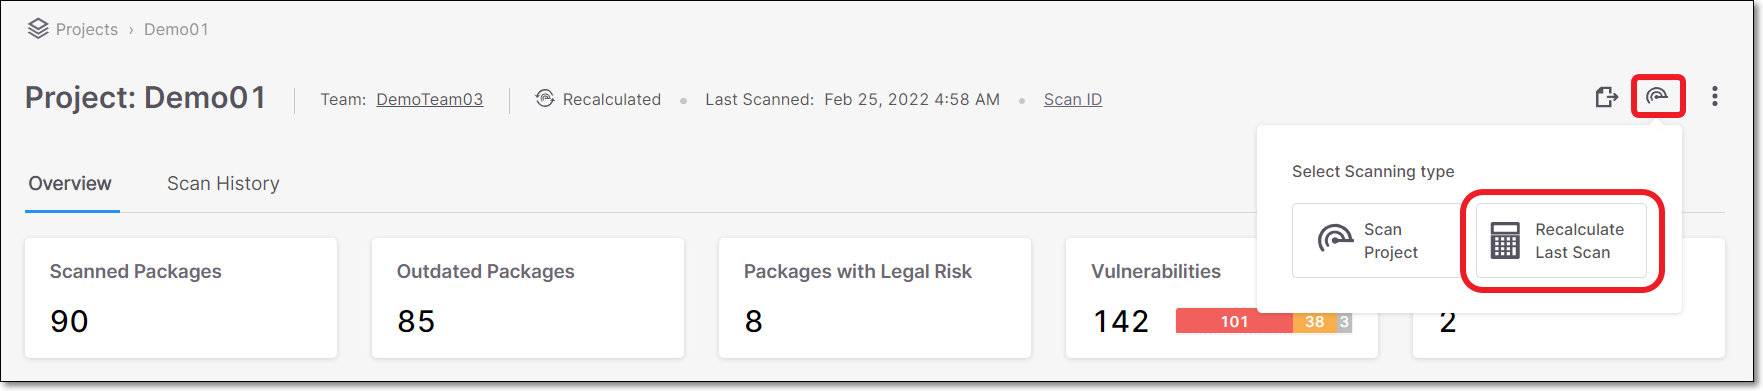Click the Recalculated status icon

coord(545,98)
